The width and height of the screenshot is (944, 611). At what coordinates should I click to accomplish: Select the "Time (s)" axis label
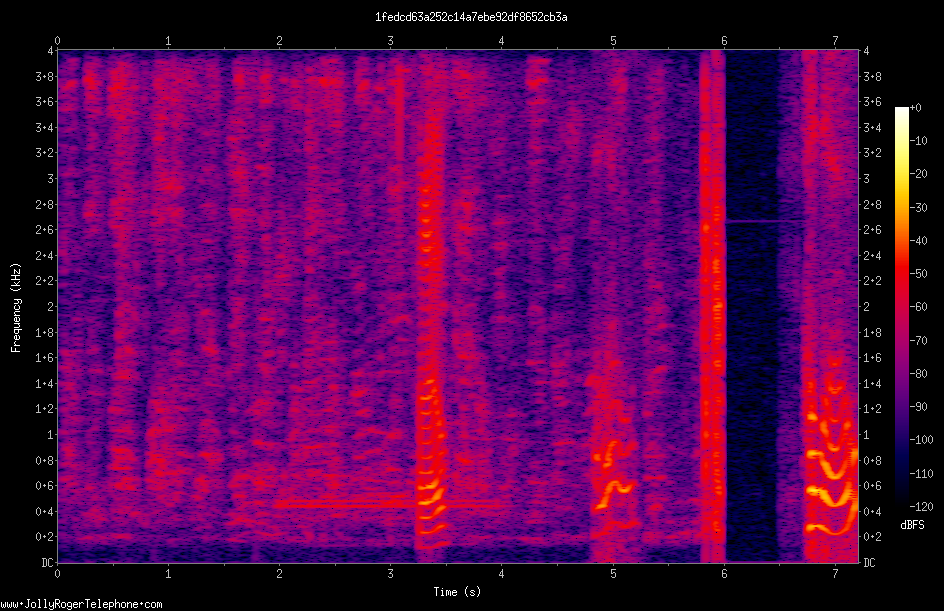(x=457, y=592)
